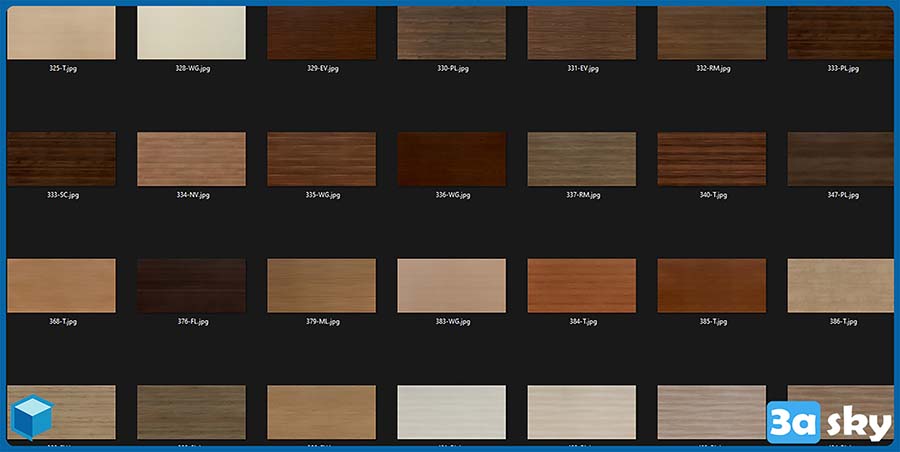Pick the 340-T.jpg striped wood thumbnail
This screenshot has width=900, height=452.
pos(711,159)
